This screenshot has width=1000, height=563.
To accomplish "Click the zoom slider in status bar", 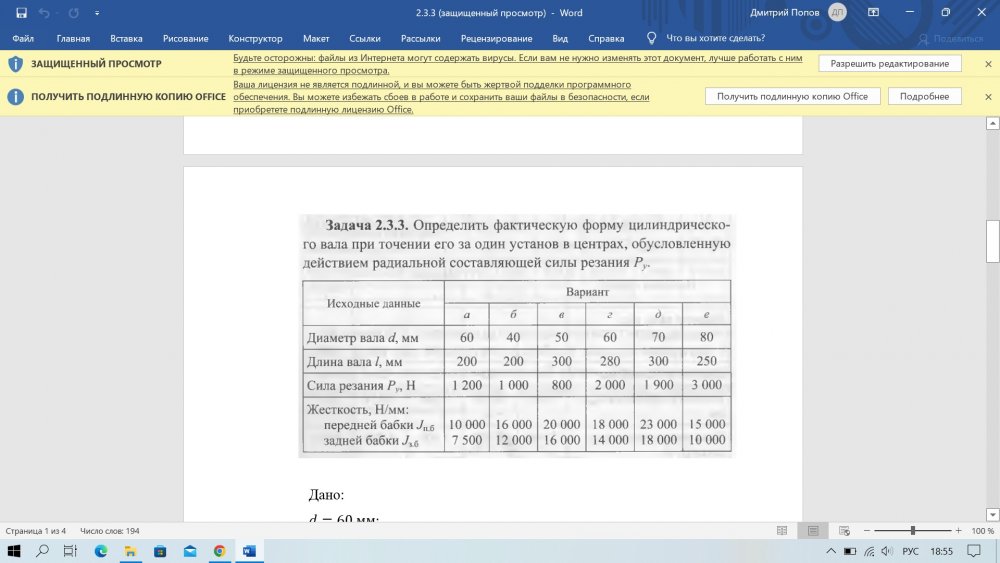I will coord(912,531).
